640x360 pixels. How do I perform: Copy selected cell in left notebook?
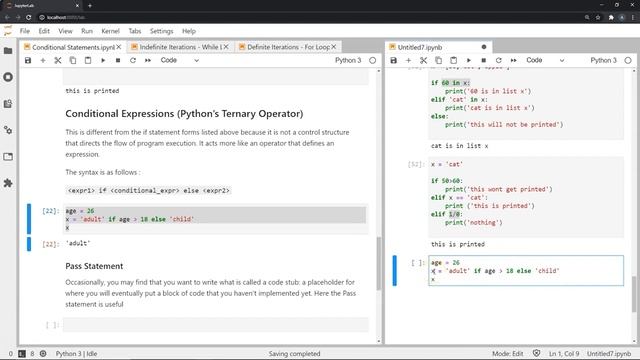73,60
